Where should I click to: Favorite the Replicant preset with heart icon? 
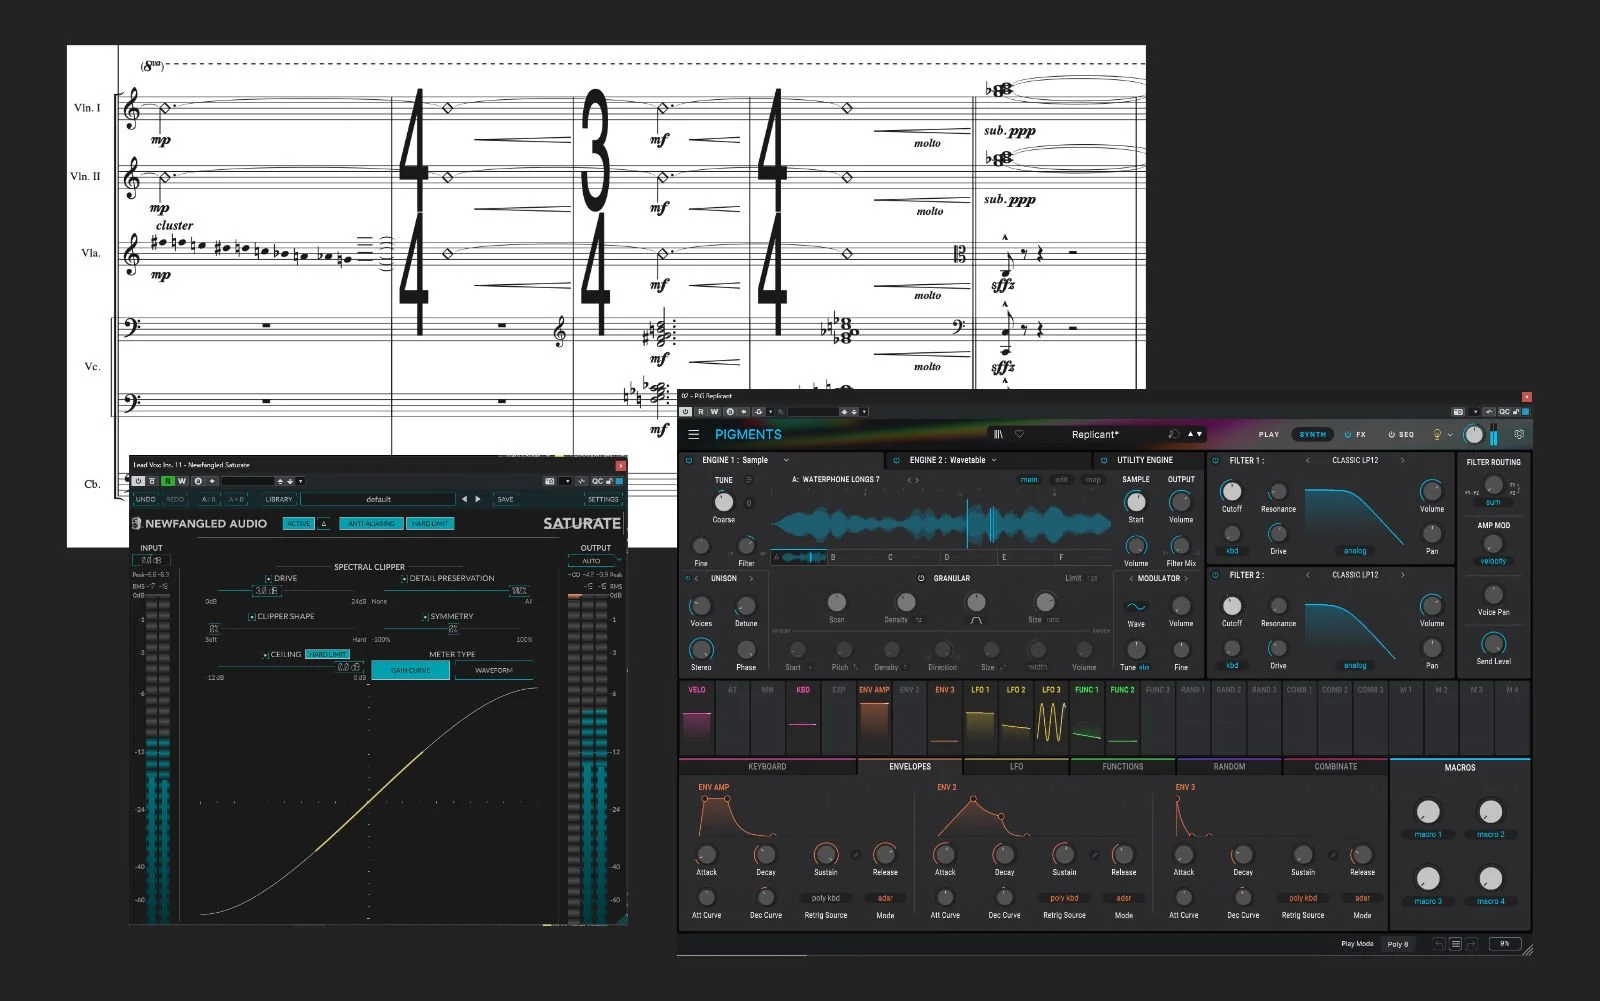pos(1019,434)
